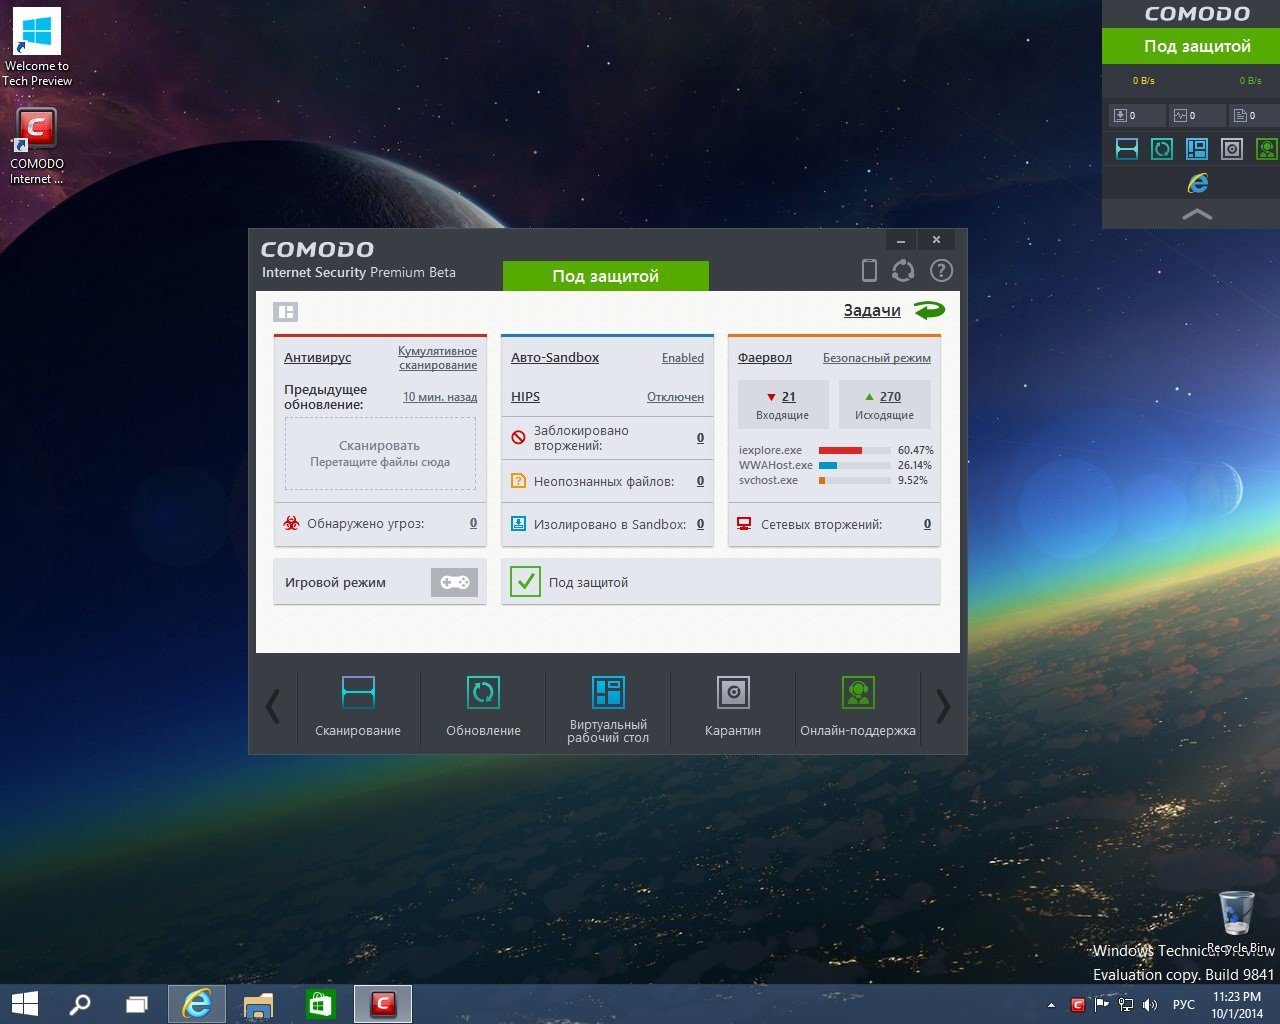The height and width of the screenshot is (1024, 1280).
Task: Open Онлайн-поддержка (Online Support)
Action: tap(858, 708)
